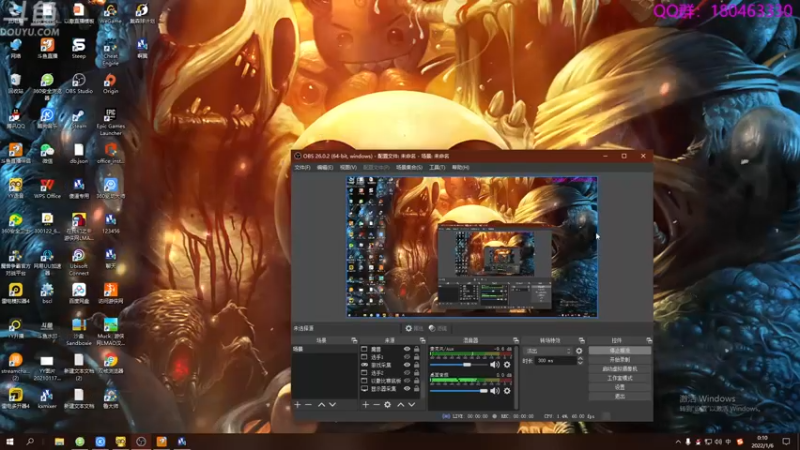Viewport: 800px width, 450px height.
Task: Pop out the Controls dock panel
Action: (x=649, y=340)
